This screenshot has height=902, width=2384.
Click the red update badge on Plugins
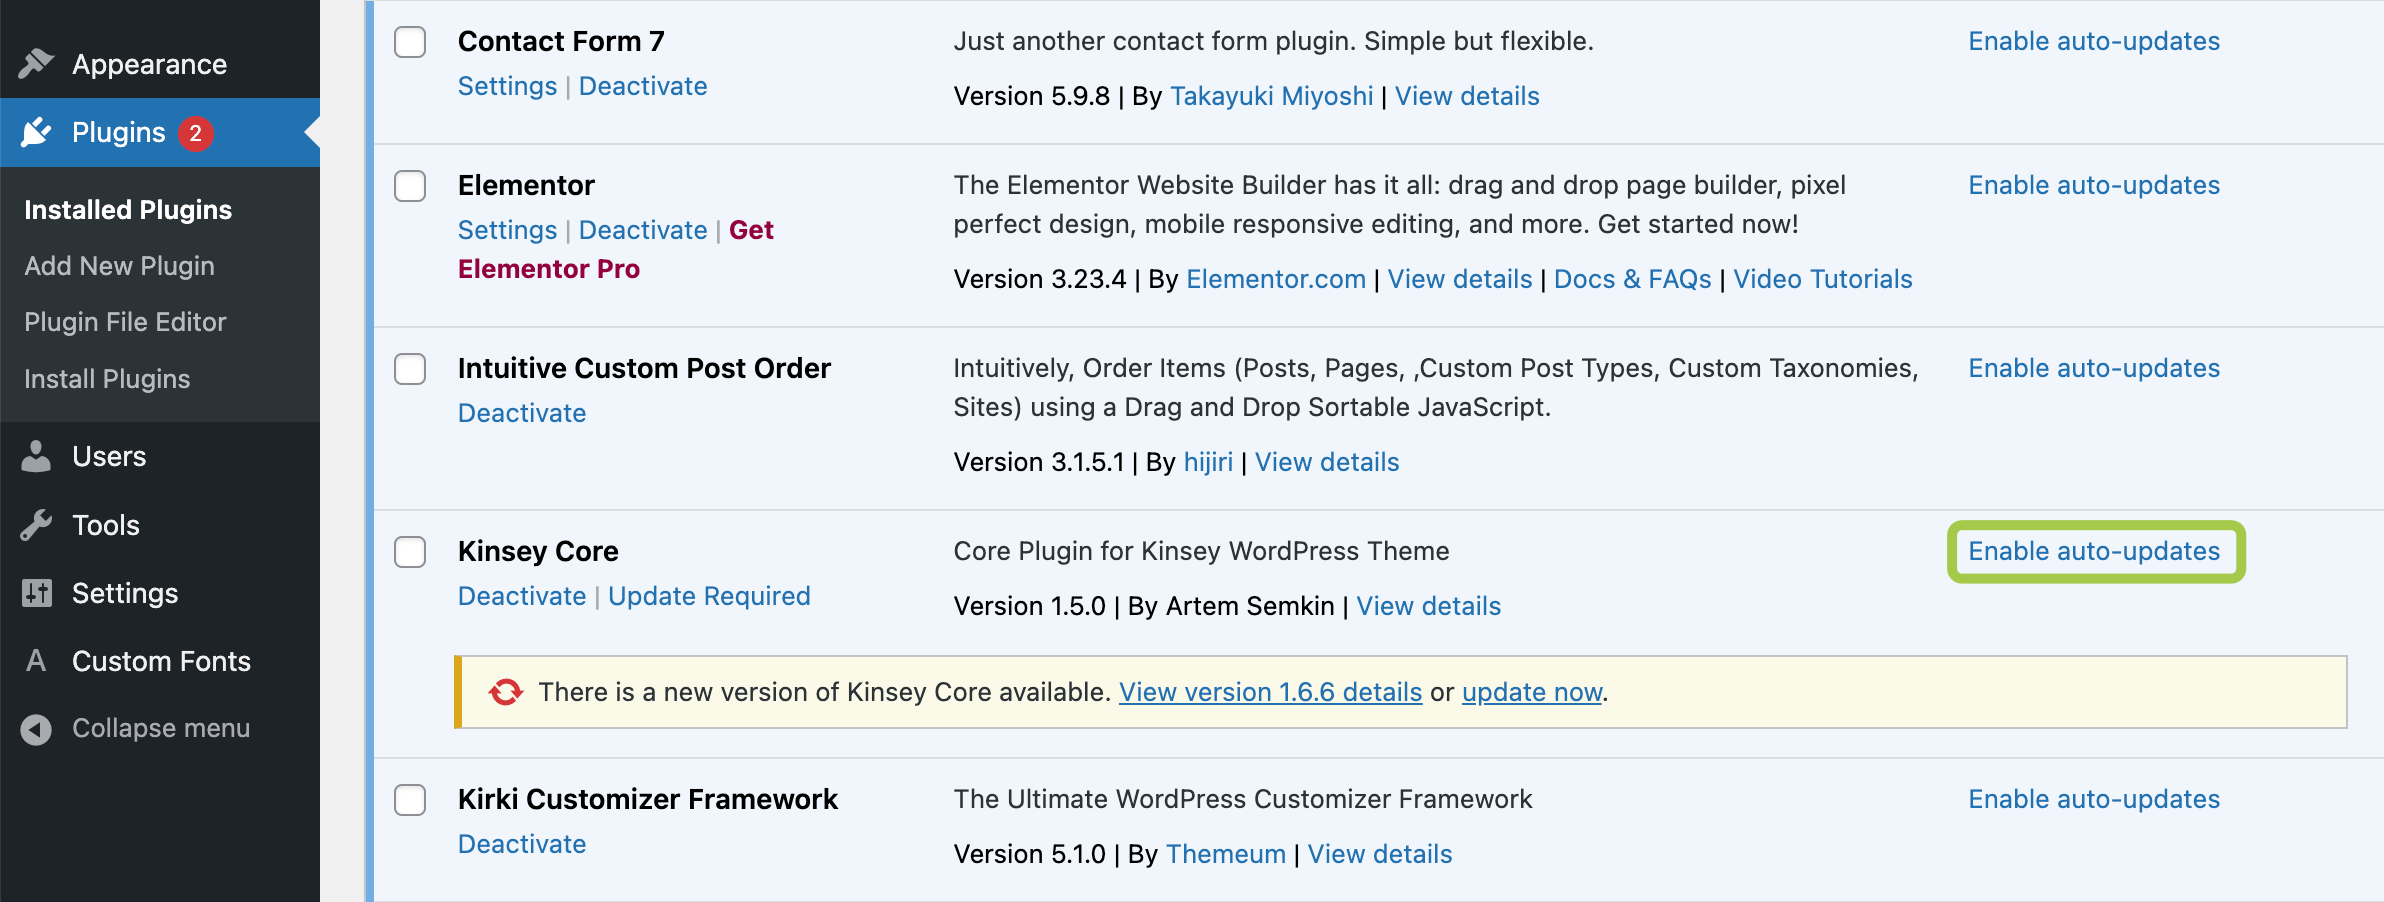pos(196,133)
